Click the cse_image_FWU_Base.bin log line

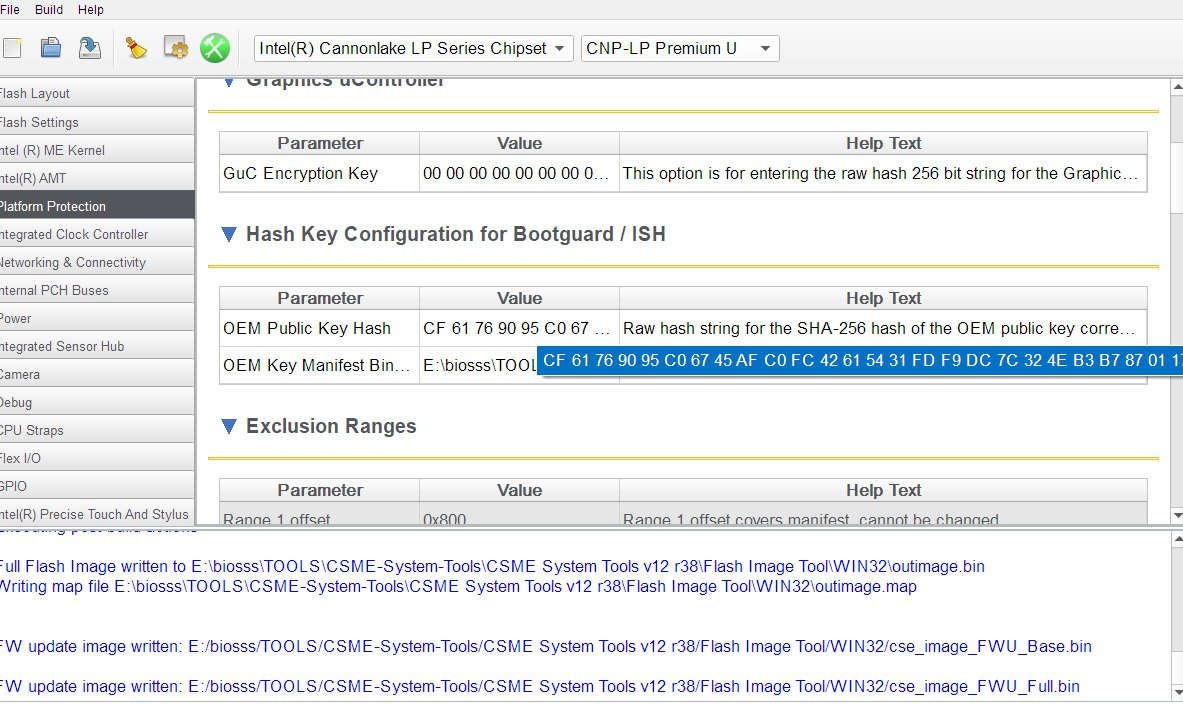point(545,646)
